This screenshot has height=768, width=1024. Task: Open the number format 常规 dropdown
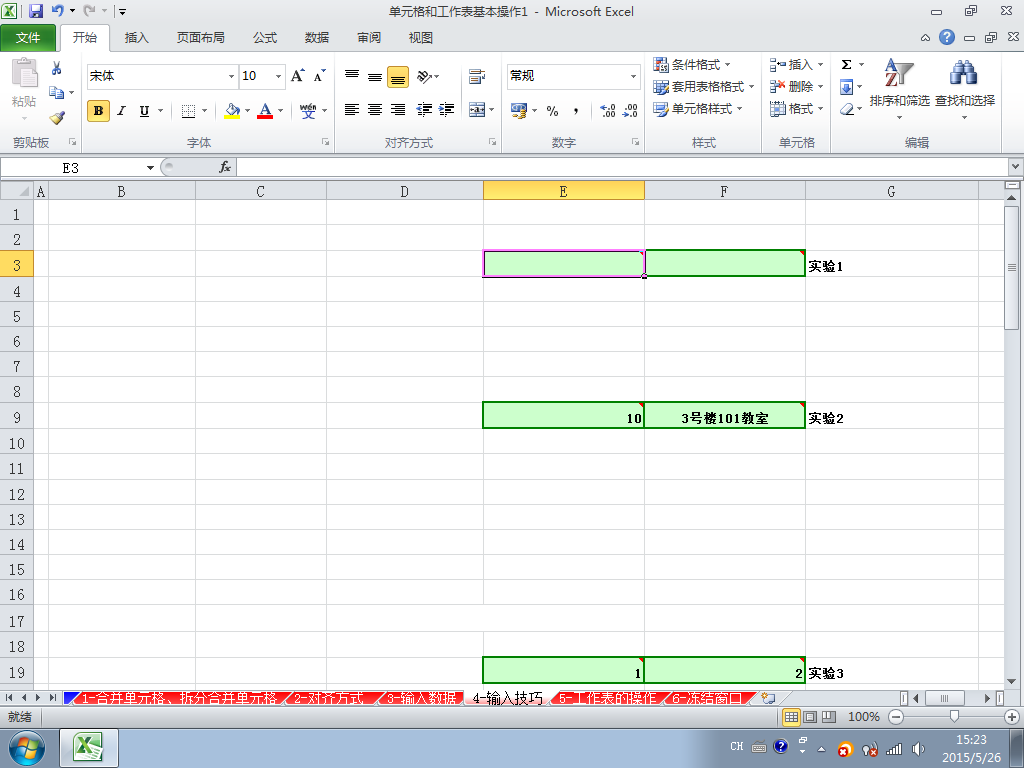[x=633, y=76]
